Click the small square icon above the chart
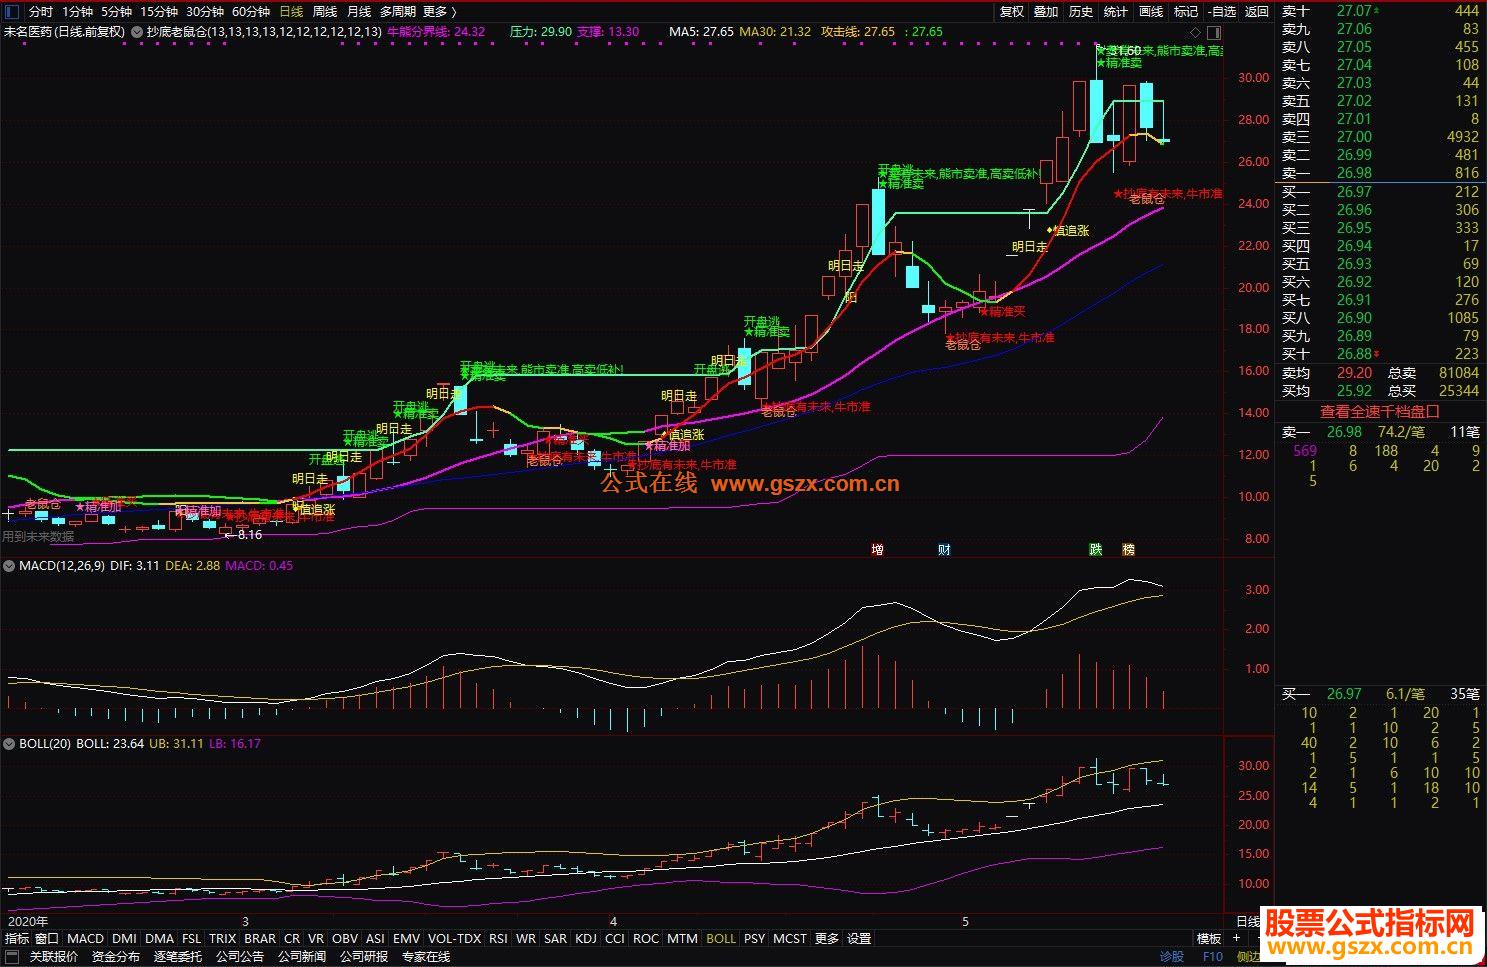Viewport: 1487px width, 967px height. (x=1213, y=32)
